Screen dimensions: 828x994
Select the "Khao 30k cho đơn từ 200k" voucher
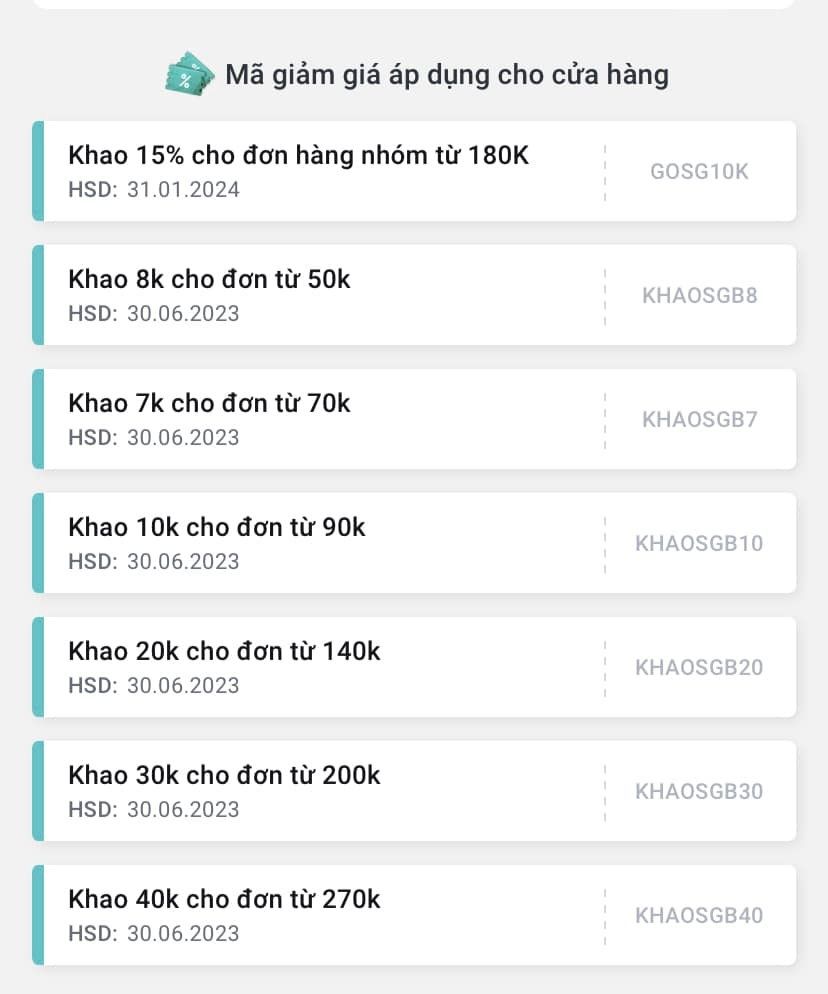coord(224,776)
